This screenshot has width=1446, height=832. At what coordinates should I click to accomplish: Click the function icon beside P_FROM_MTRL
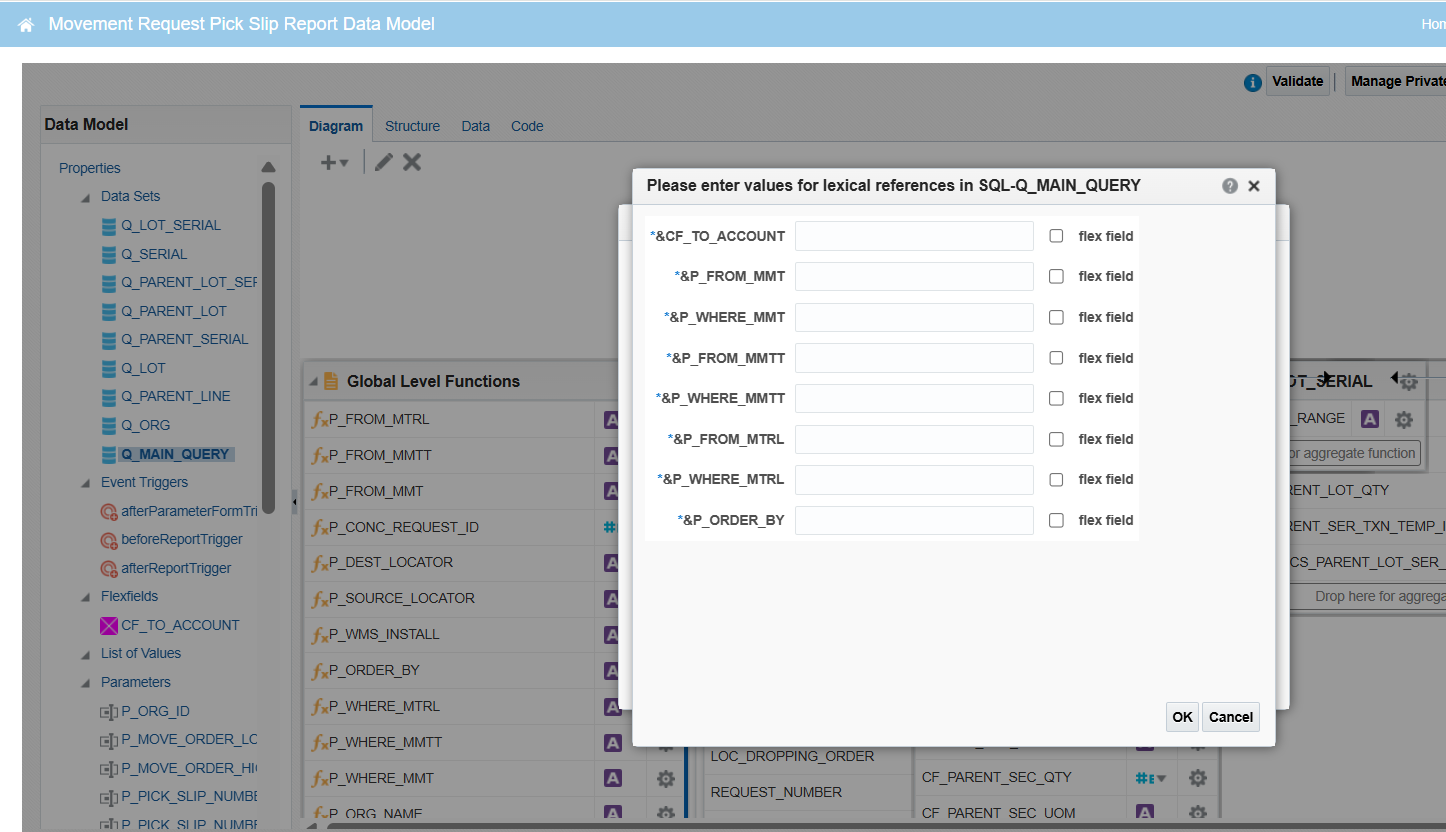(320, 420)
